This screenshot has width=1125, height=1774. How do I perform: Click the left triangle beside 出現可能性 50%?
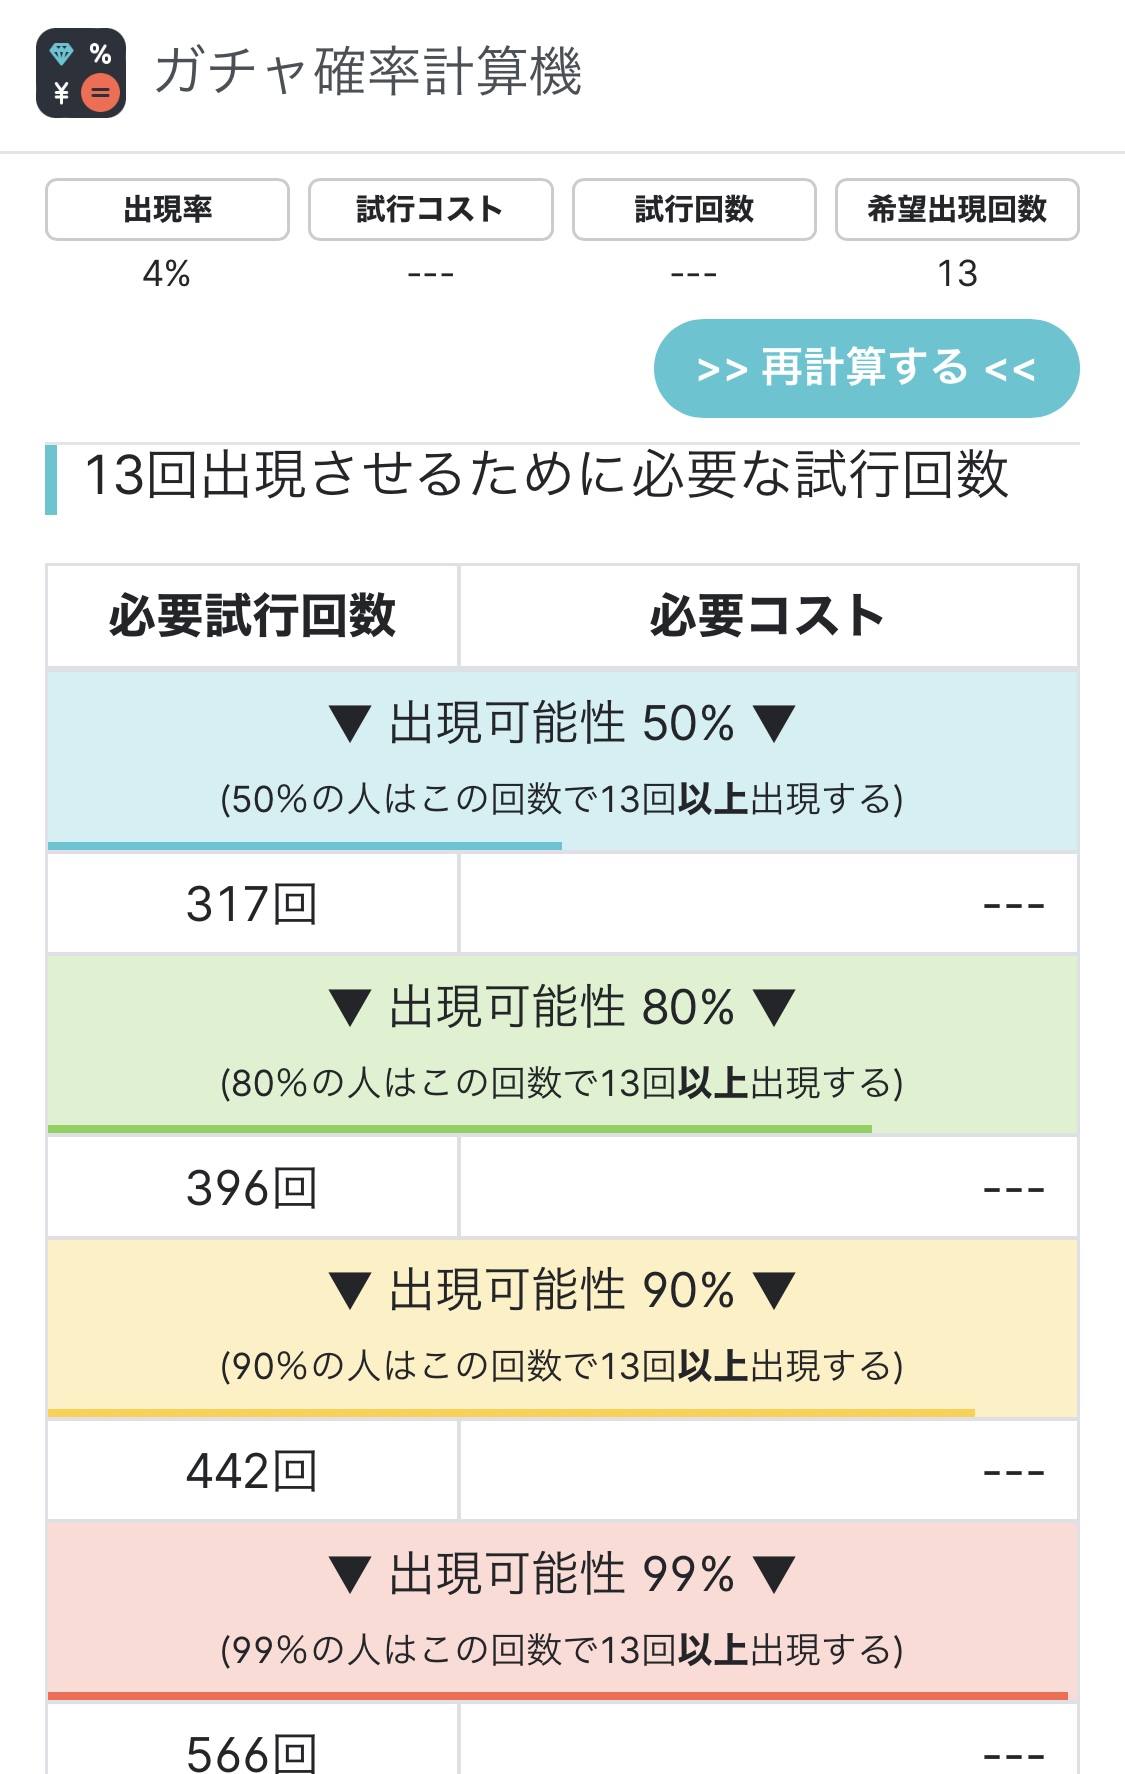pyautogui.click(x=350, y=723)
